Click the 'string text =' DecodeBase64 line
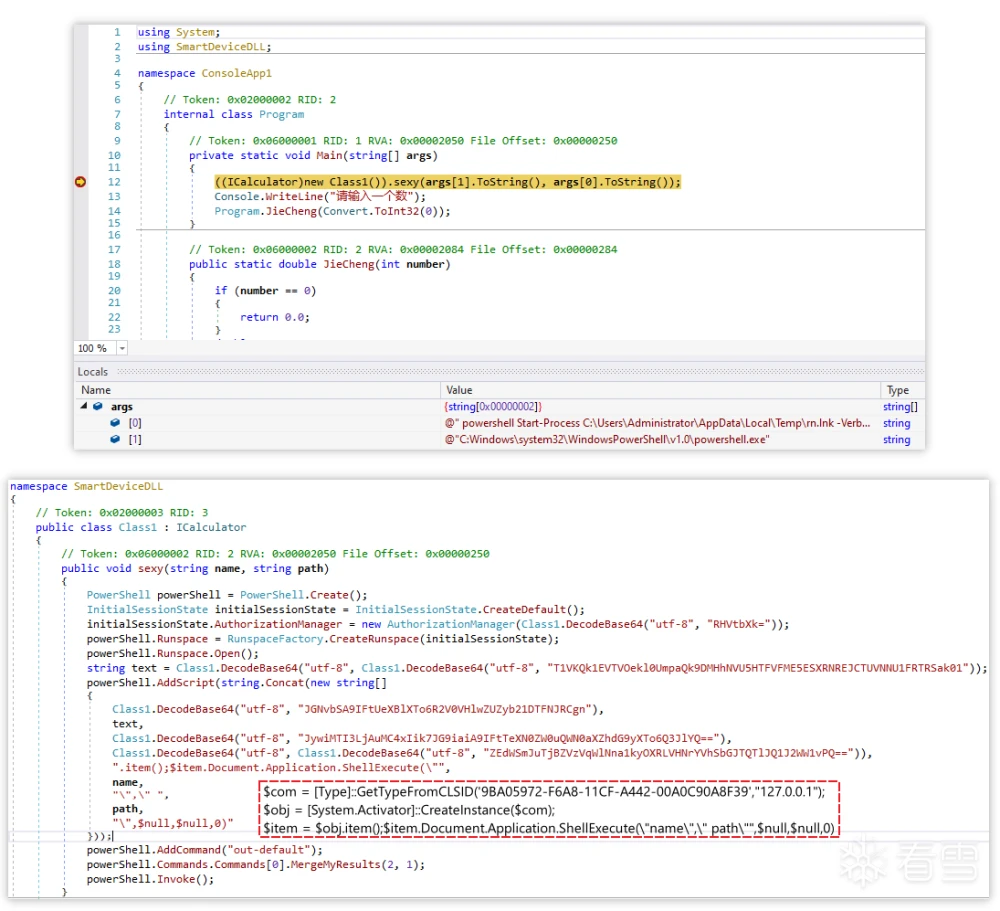Screen dimensions: 1000x911 point(537,668)
